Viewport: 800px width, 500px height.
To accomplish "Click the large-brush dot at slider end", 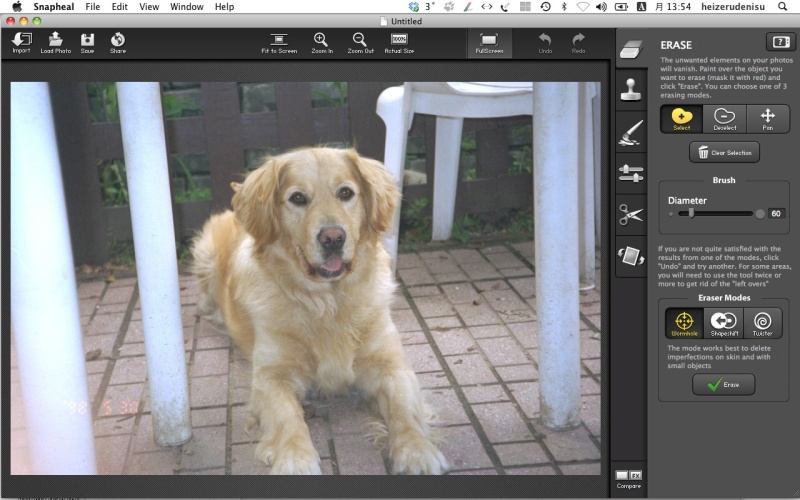I will pyautogui.click(x=760, y=214).
